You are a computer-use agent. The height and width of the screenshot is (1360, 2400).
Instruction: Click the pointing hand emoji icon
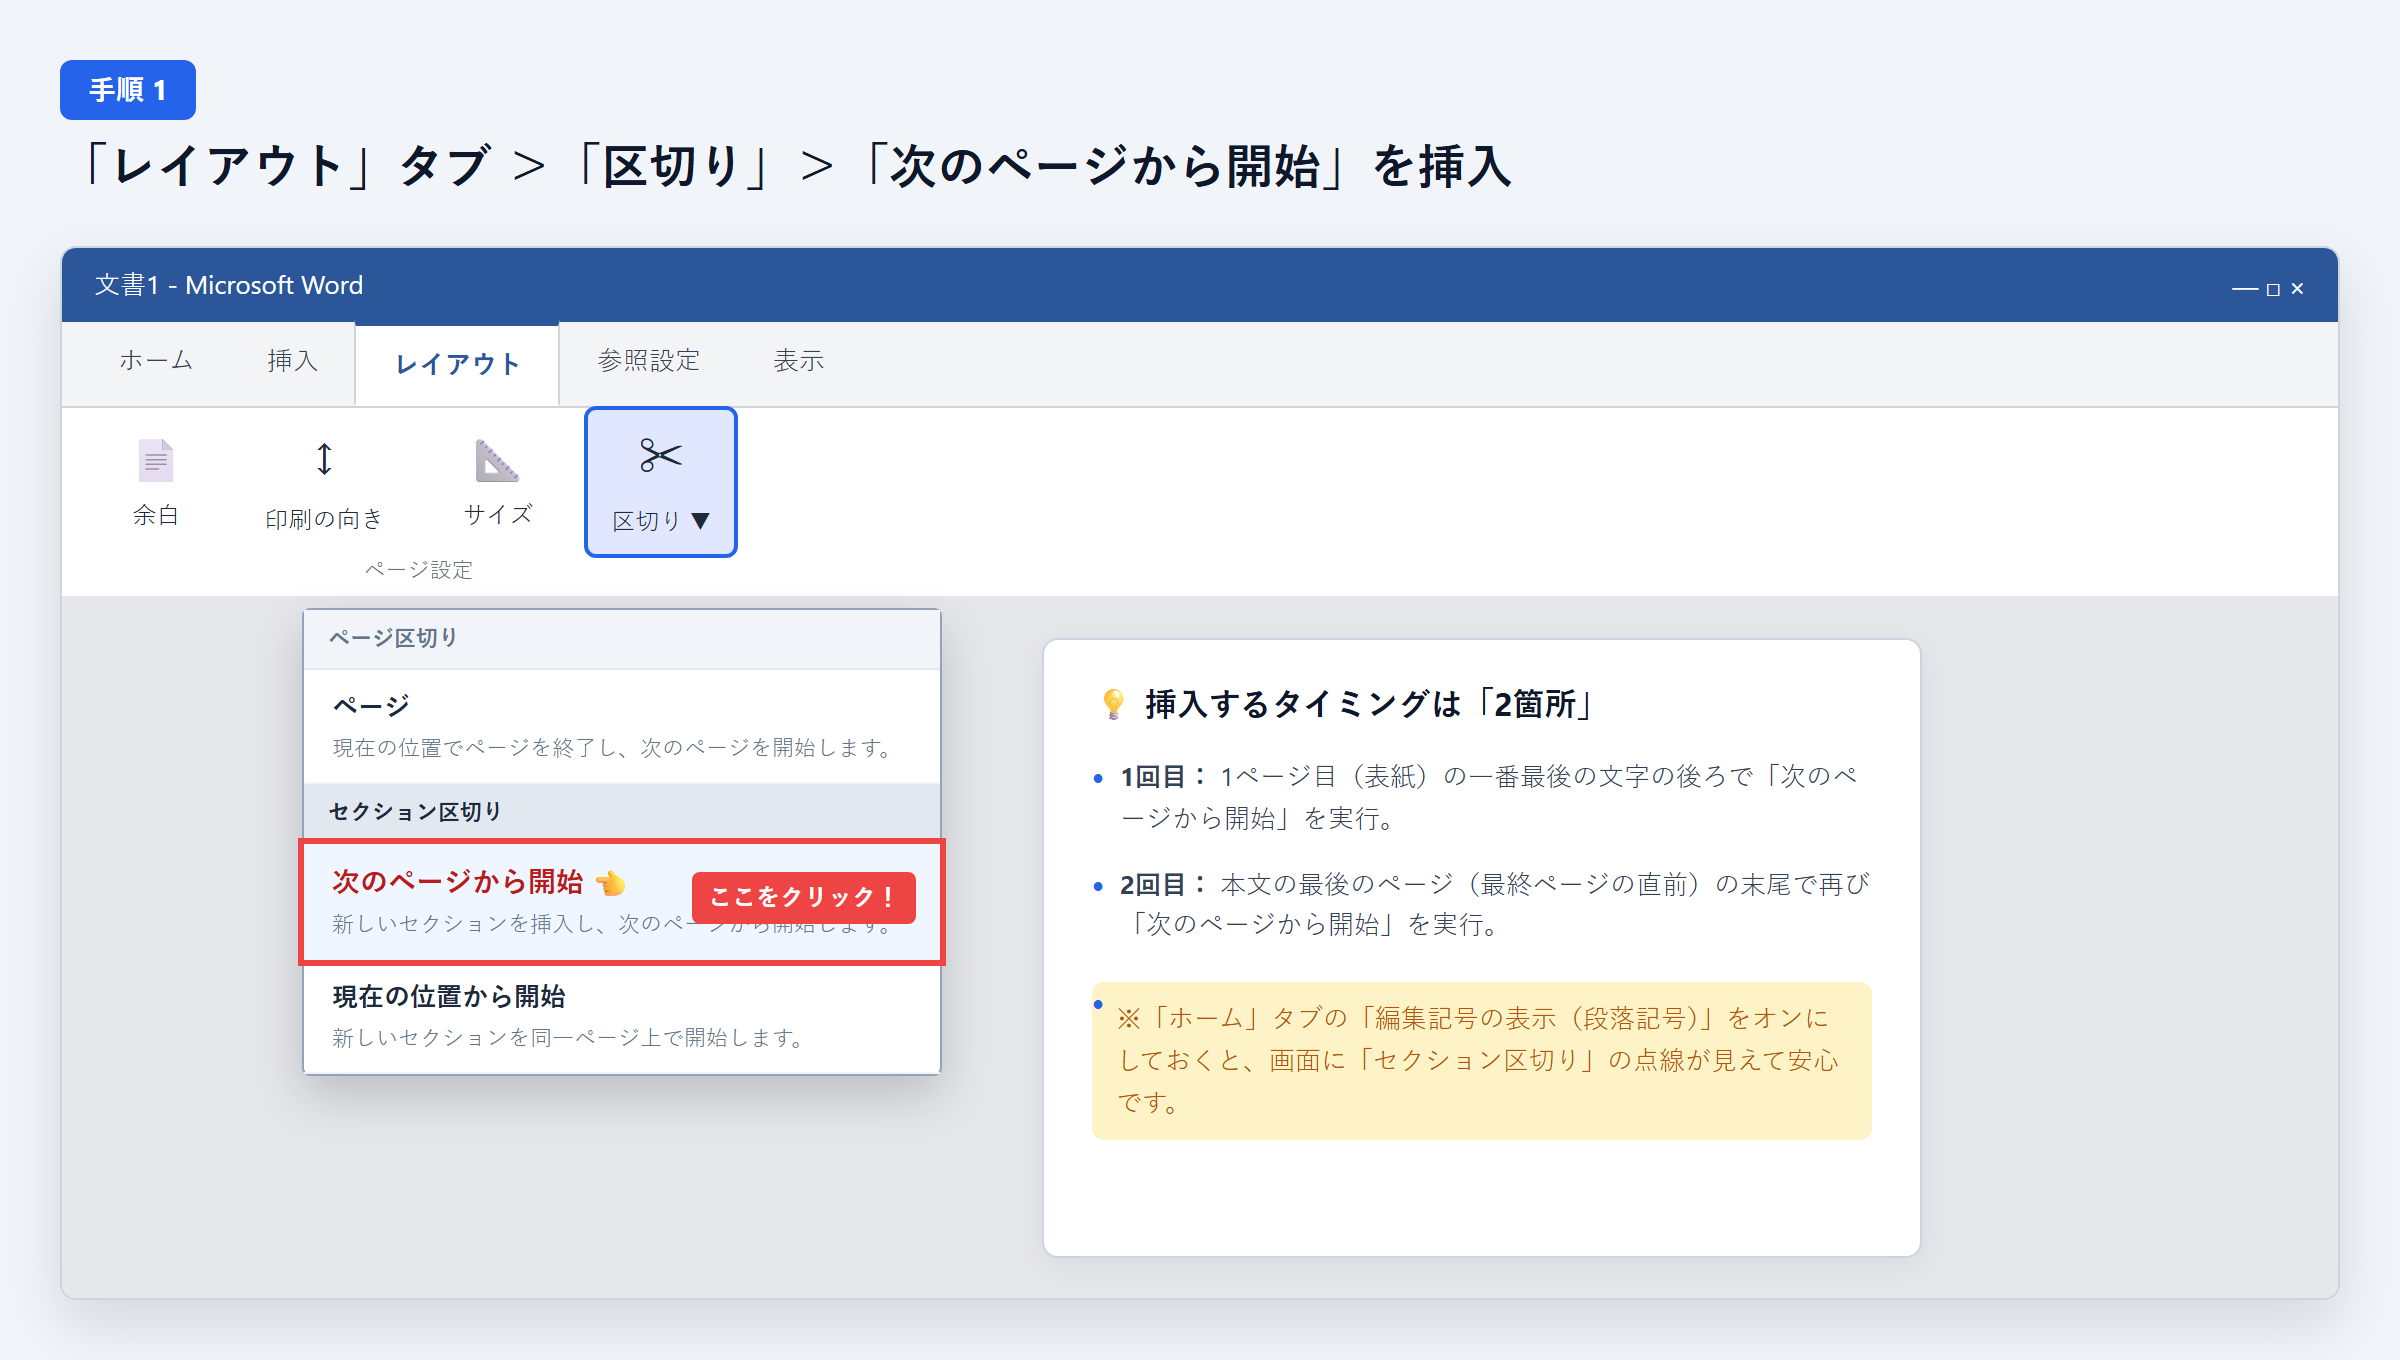(610, 883)
